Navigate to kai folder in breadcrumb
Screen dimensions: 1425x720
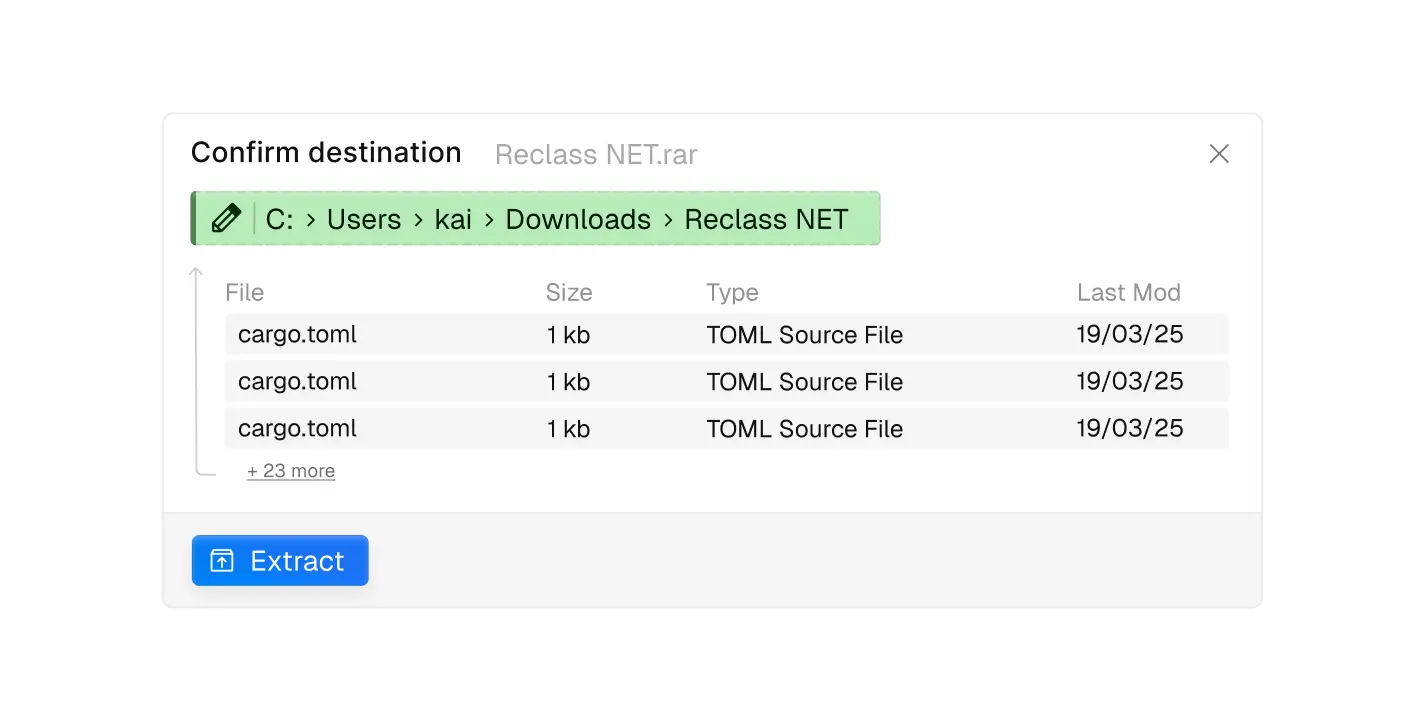click(x=453, y=220)
